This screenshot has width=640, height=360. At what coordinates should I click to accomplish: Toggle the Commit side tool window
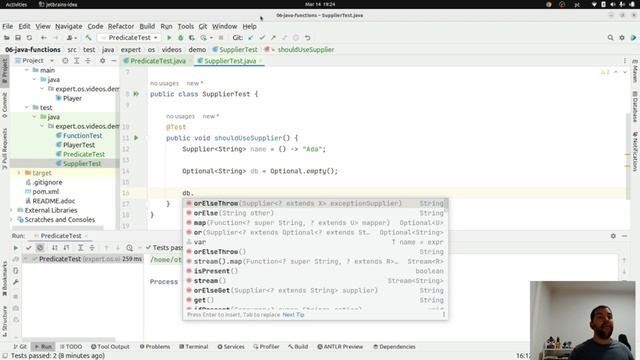4,105
